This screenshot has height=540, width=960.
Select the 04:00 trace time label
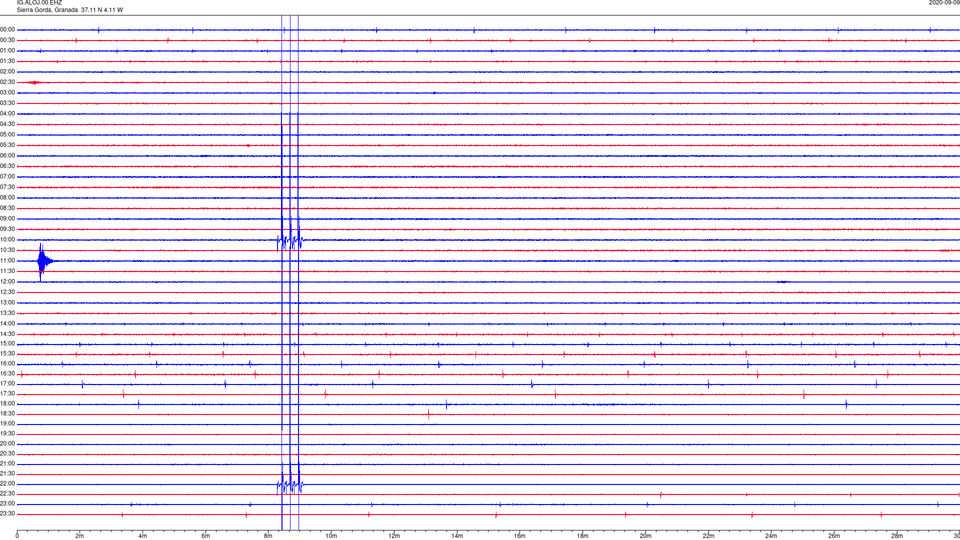coord(7,113)
